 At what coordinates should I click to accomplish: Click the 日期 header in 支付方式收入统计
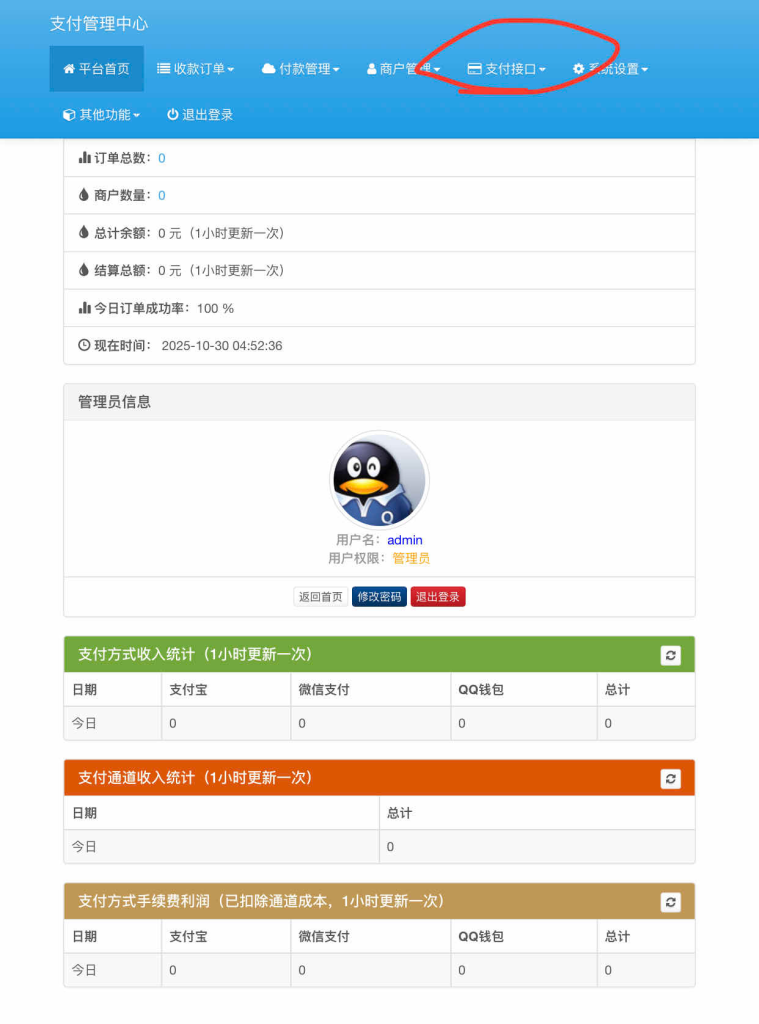point(84,690)
